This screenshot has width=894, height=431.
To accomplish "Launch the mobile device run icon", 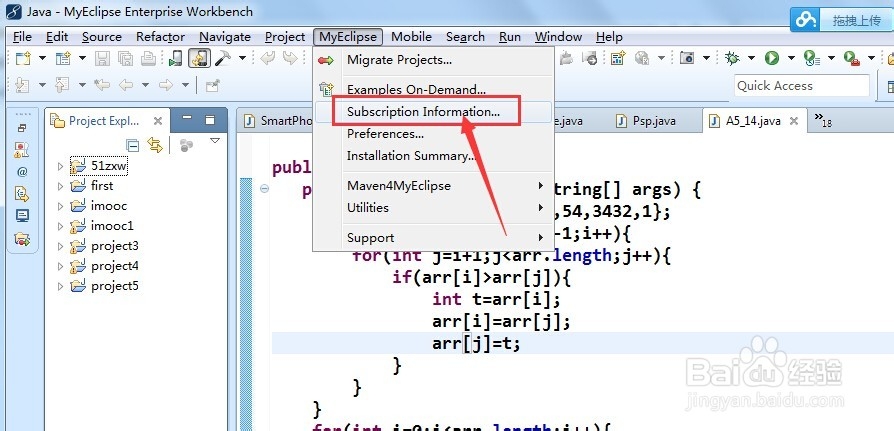I will click(x=176, y=58).
